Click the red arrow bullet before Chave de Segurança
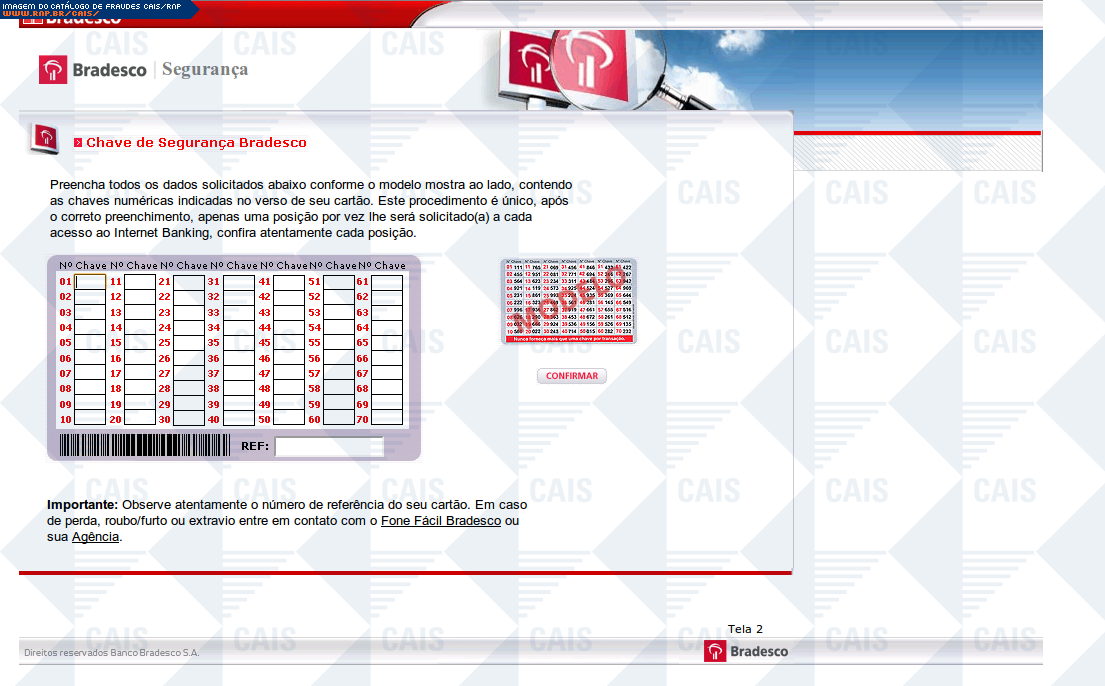Viewport: 1105px width, 686px height. tap(78, 143)
